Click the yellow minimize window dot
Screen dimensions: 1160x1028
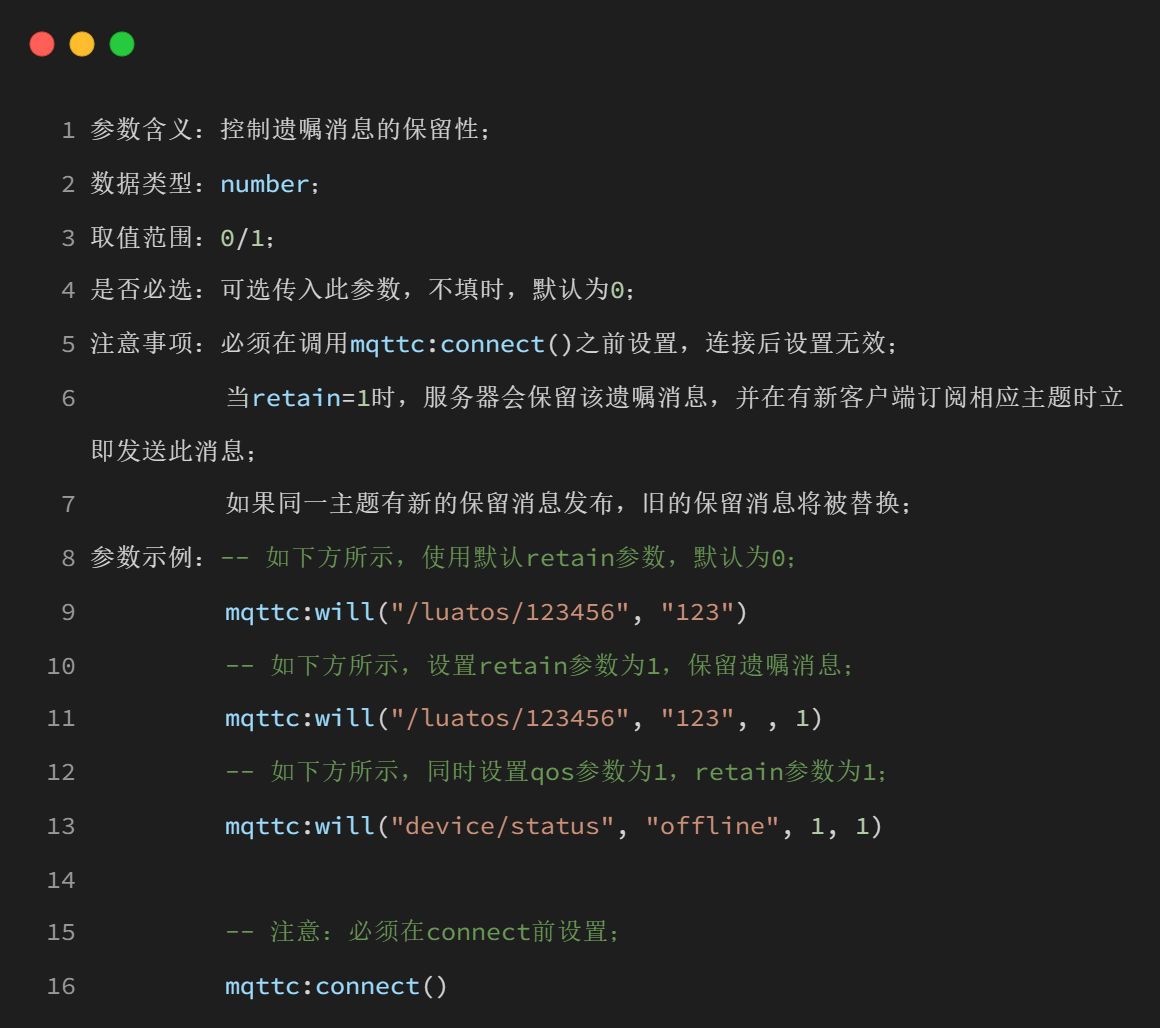[x=82, y=44]
